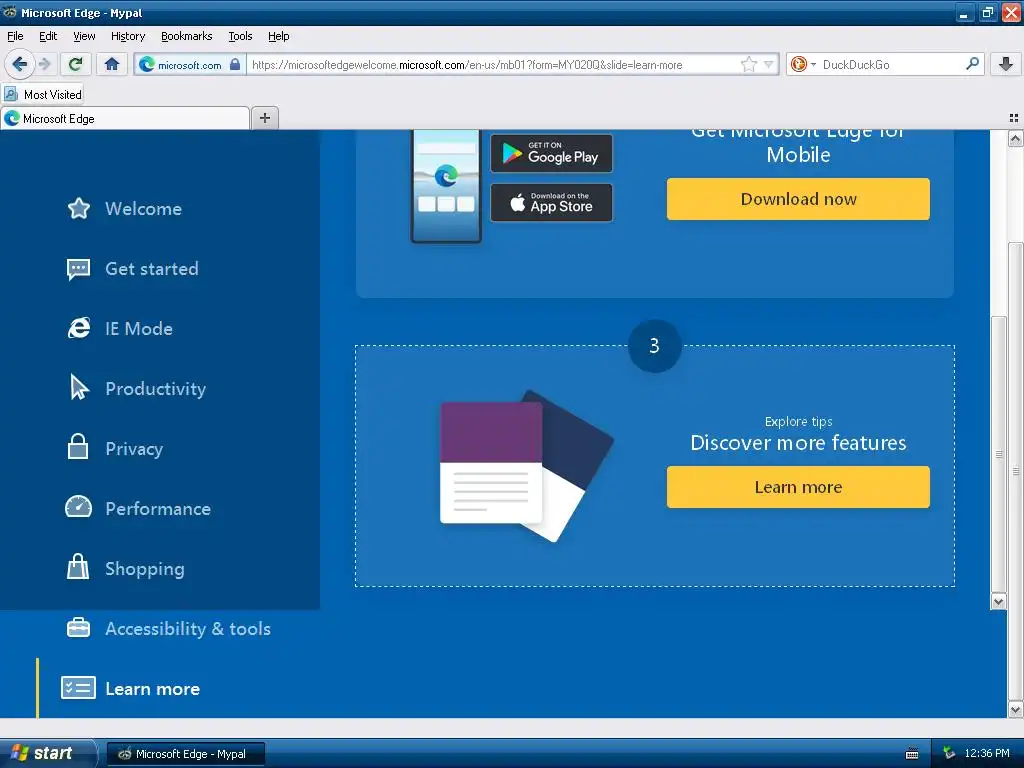Click the yellow Download now button
1024x768 pixels.
(798, 199)
